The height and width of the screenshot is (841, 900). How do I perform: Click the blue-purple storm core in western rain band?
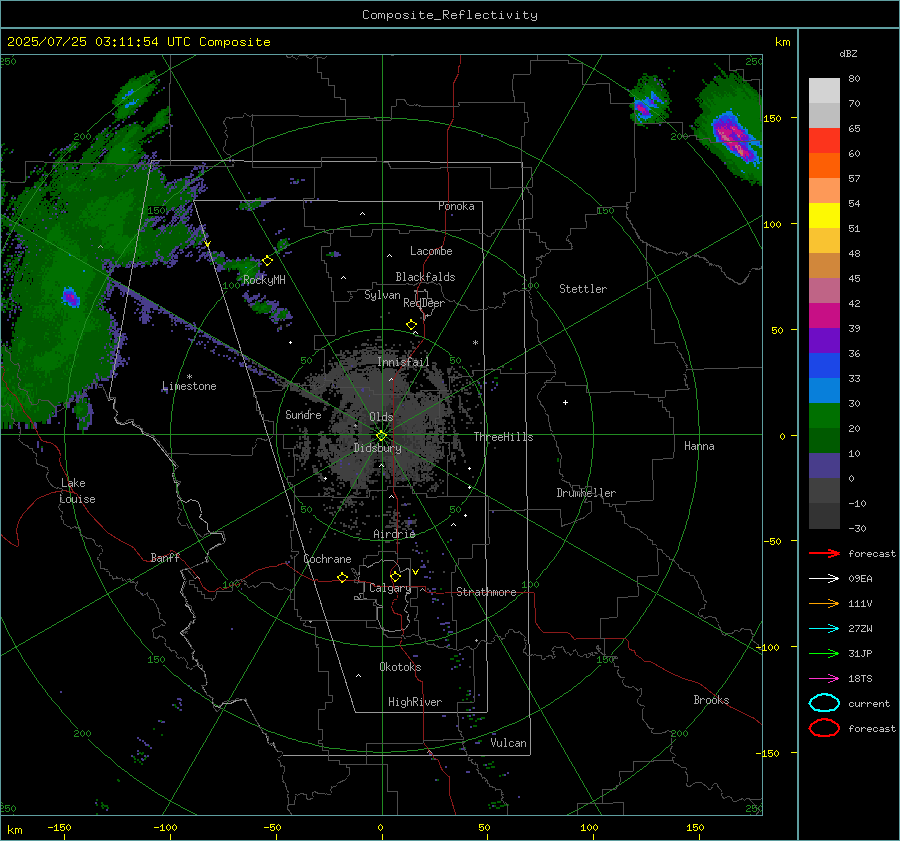pyautogui.click(x=70, y=297)
